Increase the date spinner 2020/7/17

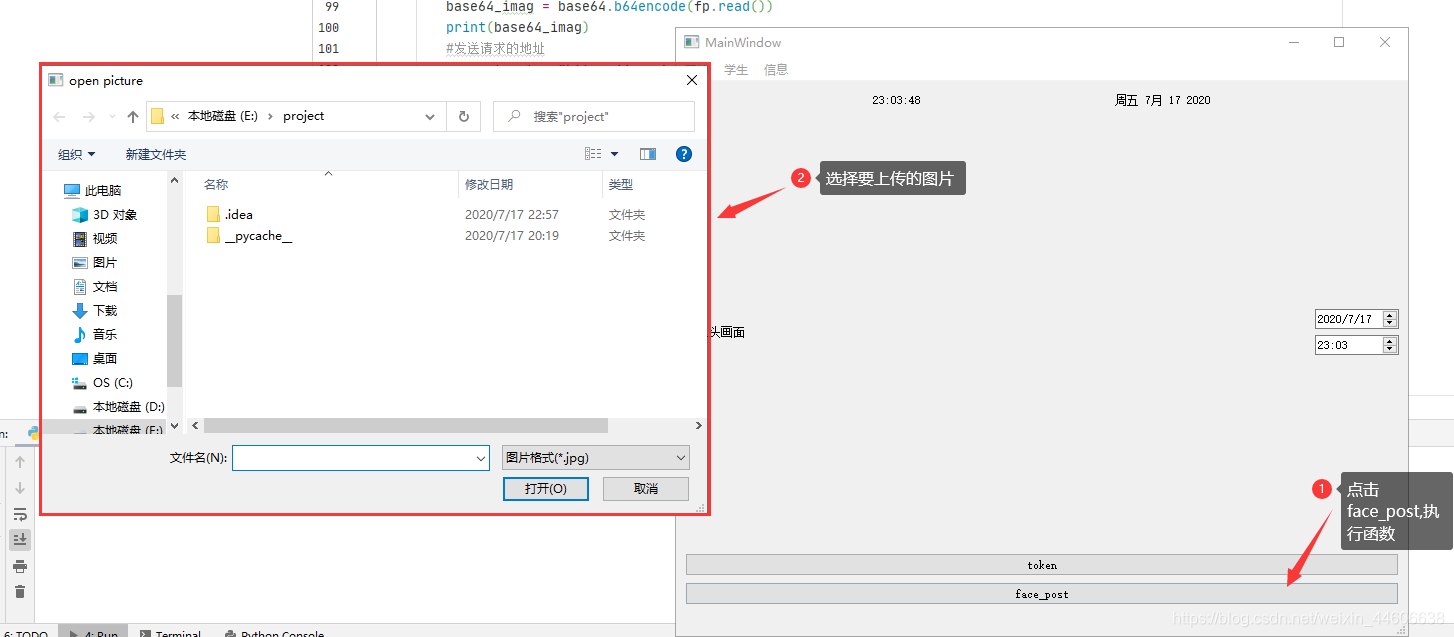pos(1390,315)
